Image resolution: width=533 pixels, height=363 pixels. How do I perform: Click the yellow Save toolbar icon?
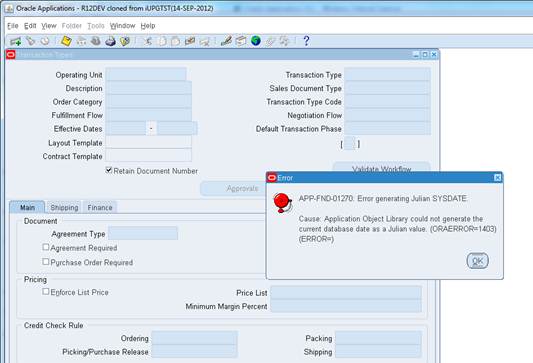tap(66, 41)
